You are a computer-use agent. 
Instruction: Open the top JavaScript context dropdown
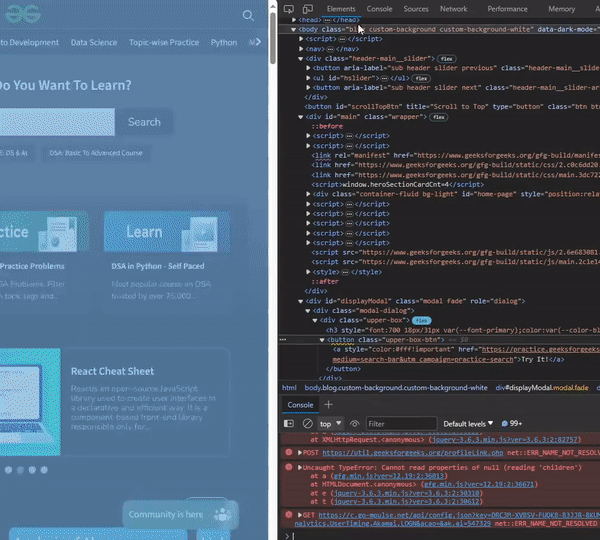point(331,424)
